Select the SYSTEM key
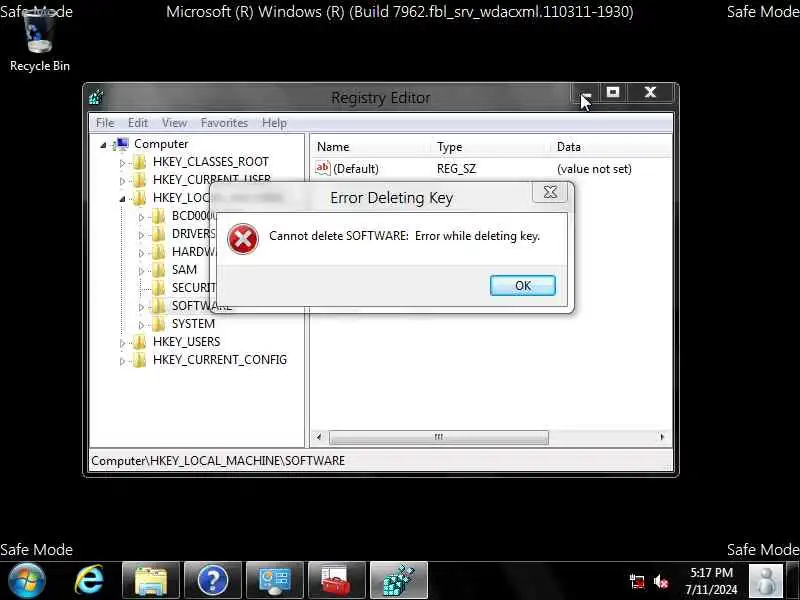Screen dimensions: 800x600 (193, 324)
